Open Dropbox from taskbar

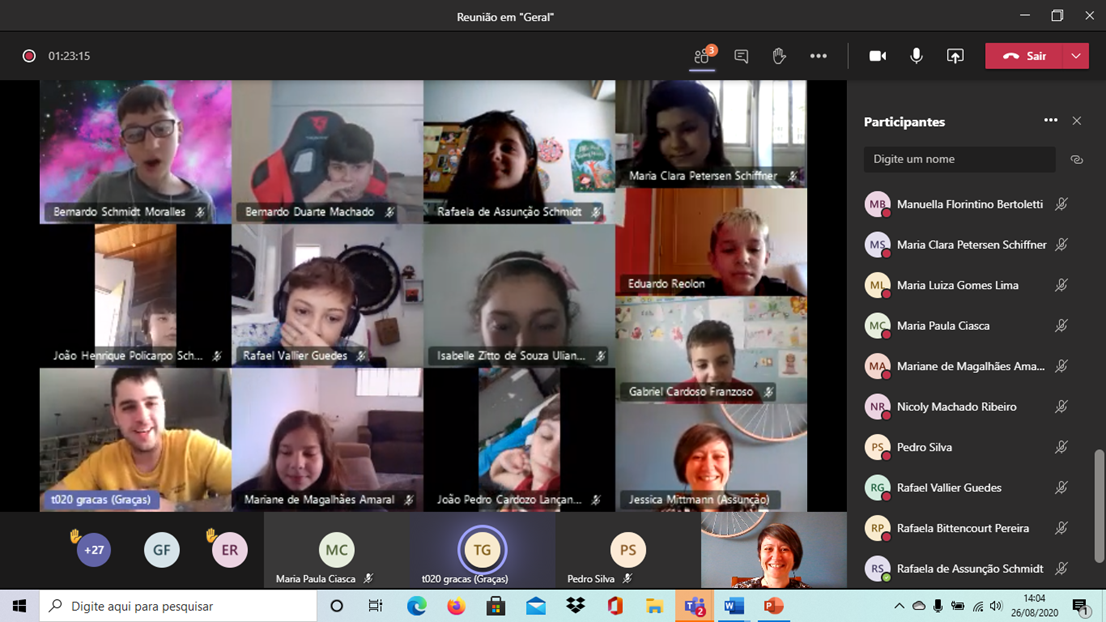[576, 606]
